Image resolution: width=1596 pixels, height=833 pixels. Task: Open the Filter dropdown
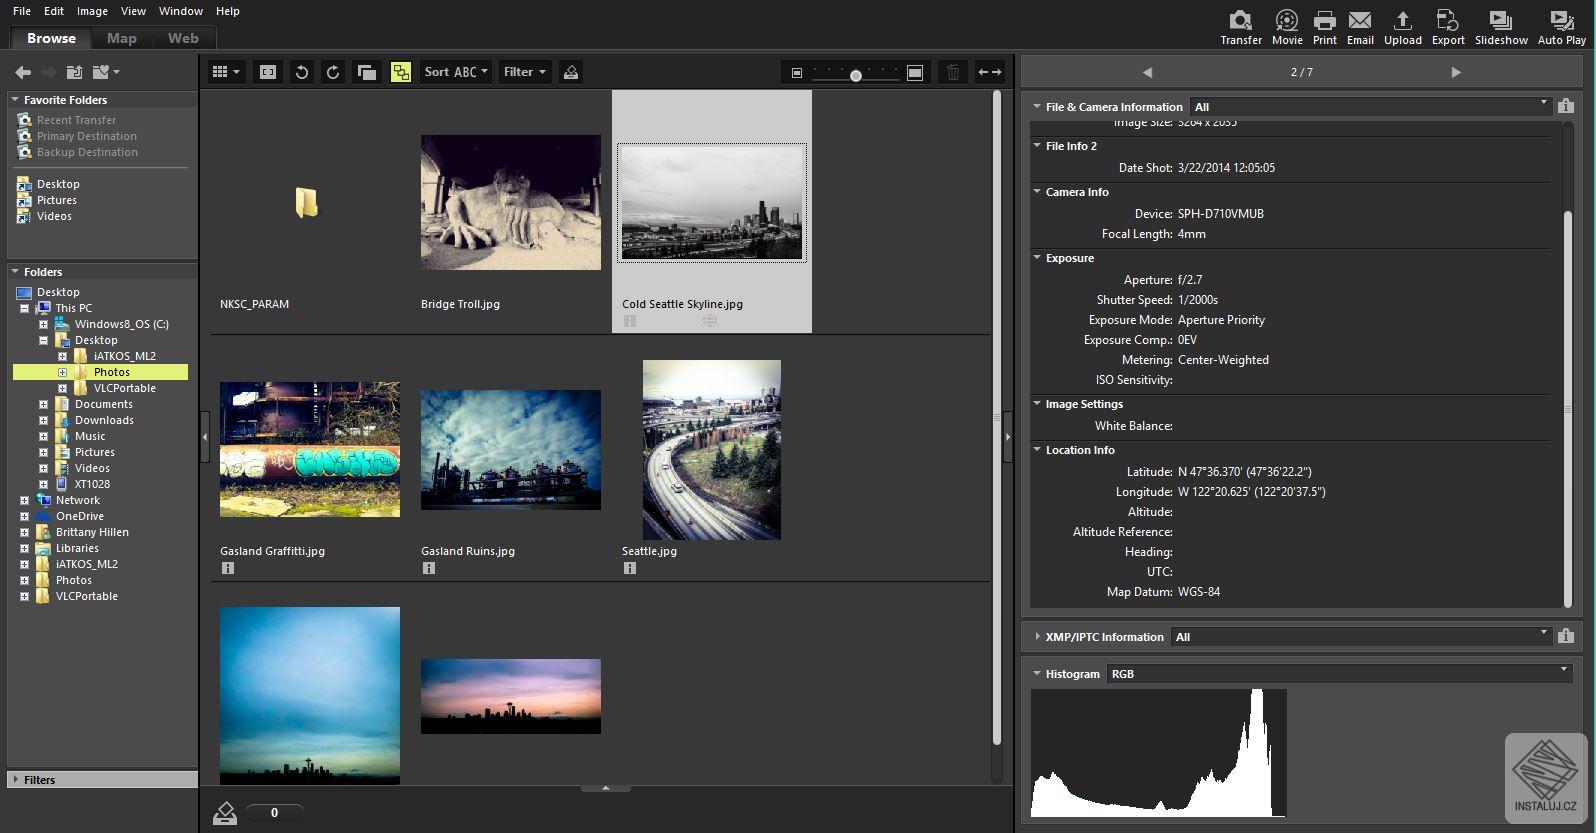point(524,72)
